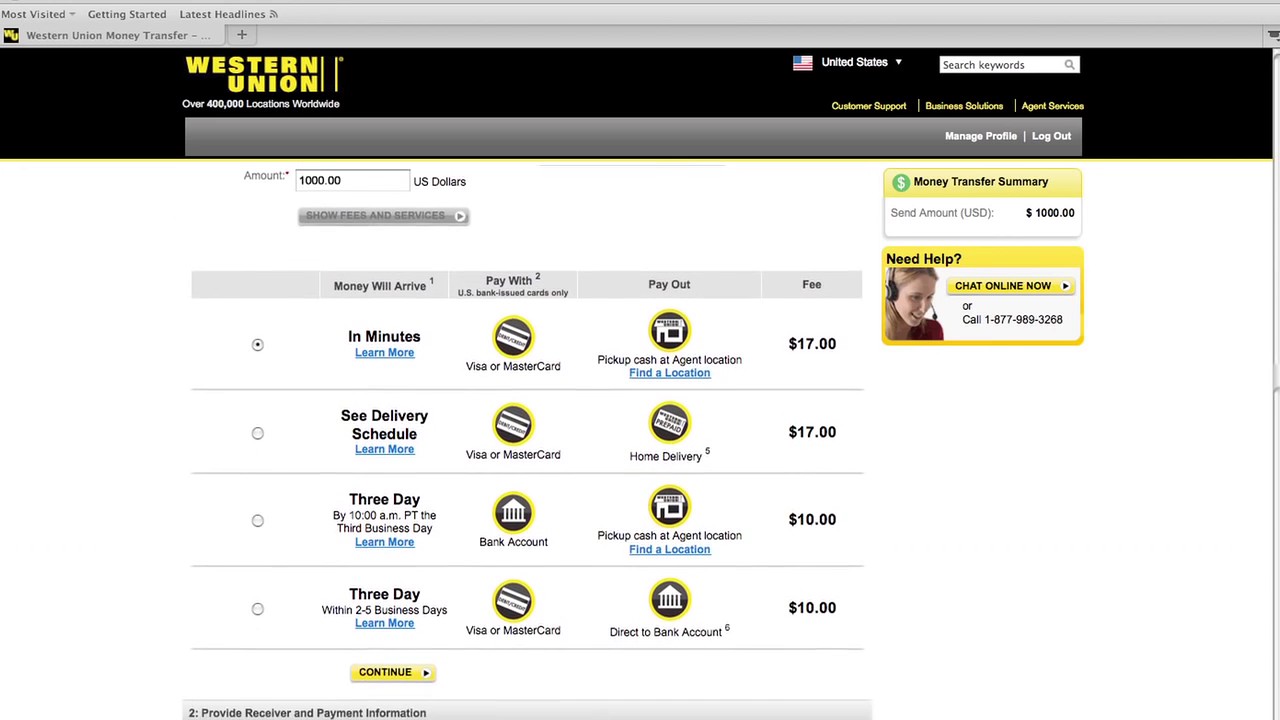Click the Pay With column header
Image resolution: width=1280 pixels, height=720 pixels.
(x=513, y=285)
